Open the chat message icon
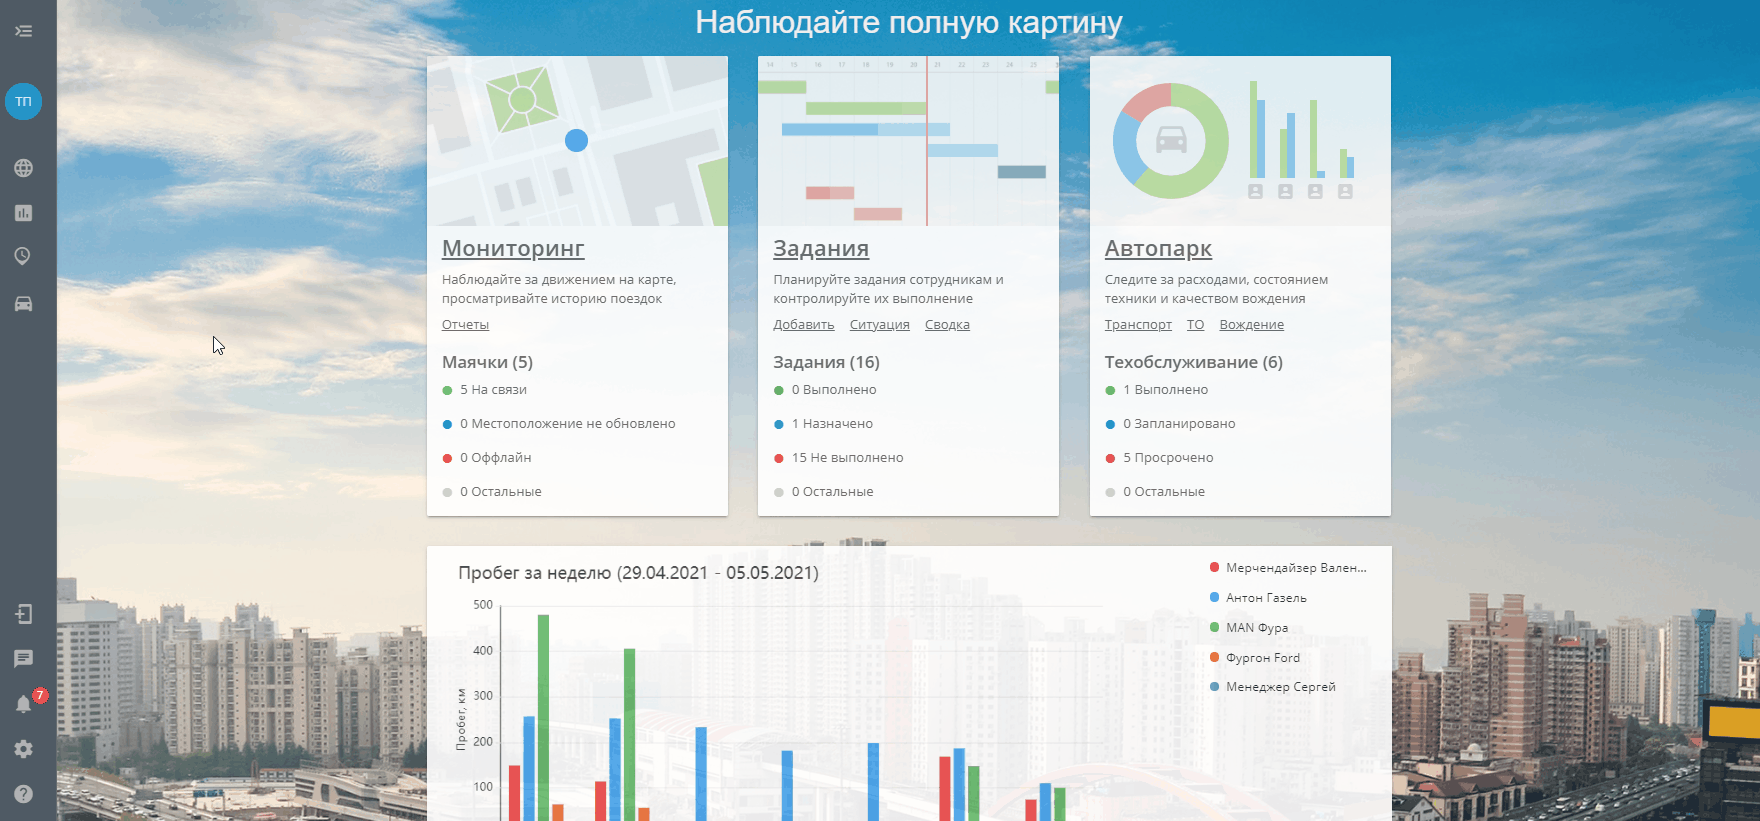 24,658
